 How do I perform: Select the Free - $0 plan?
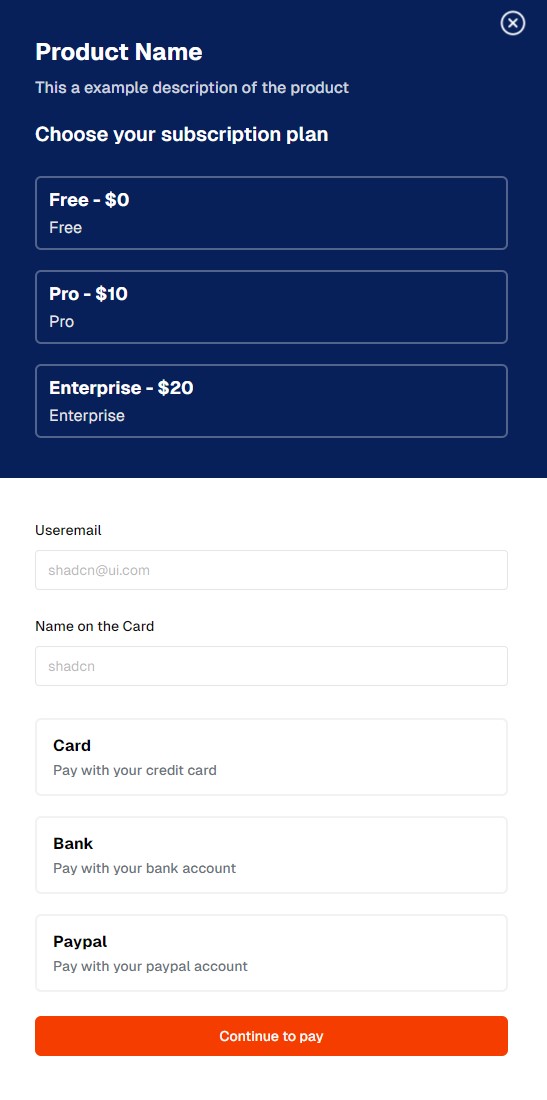[271, 213]
